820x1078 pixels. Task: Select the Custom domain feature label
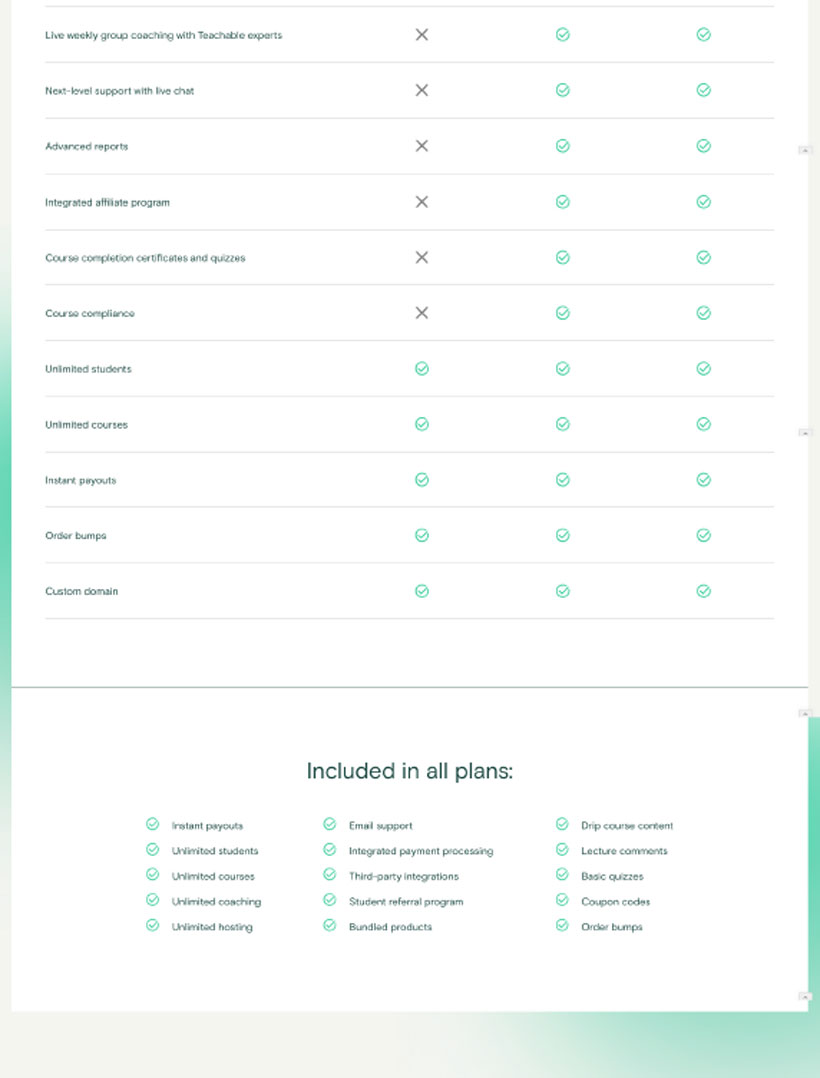coord(82,591)
